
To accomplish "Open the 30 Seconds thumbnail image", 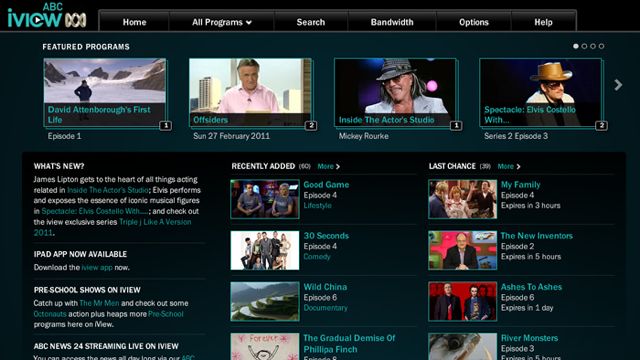I will tap(265, 250).
